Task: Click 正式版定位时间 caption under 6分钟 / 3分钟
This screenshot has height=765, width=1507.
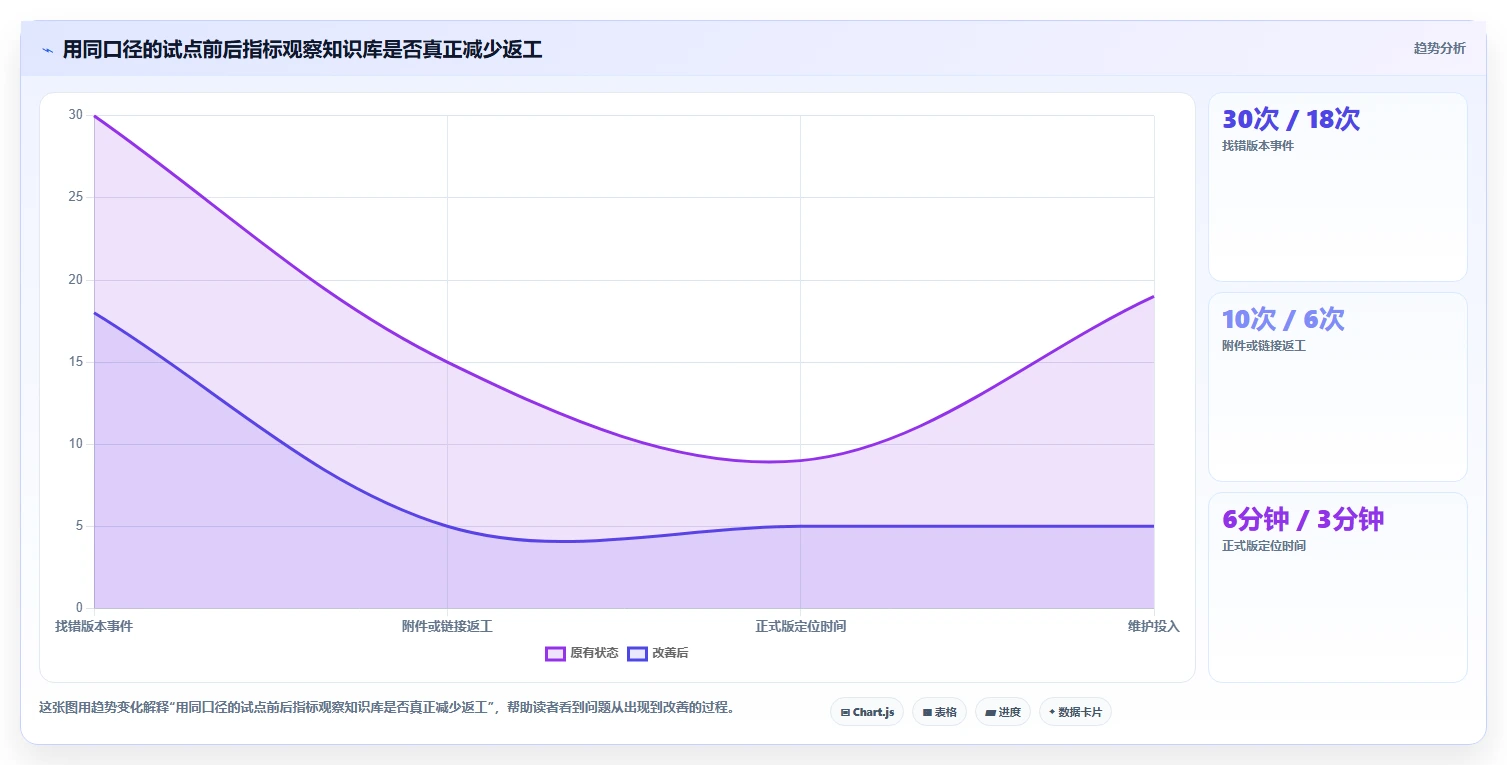Action: click(1264, 546)
